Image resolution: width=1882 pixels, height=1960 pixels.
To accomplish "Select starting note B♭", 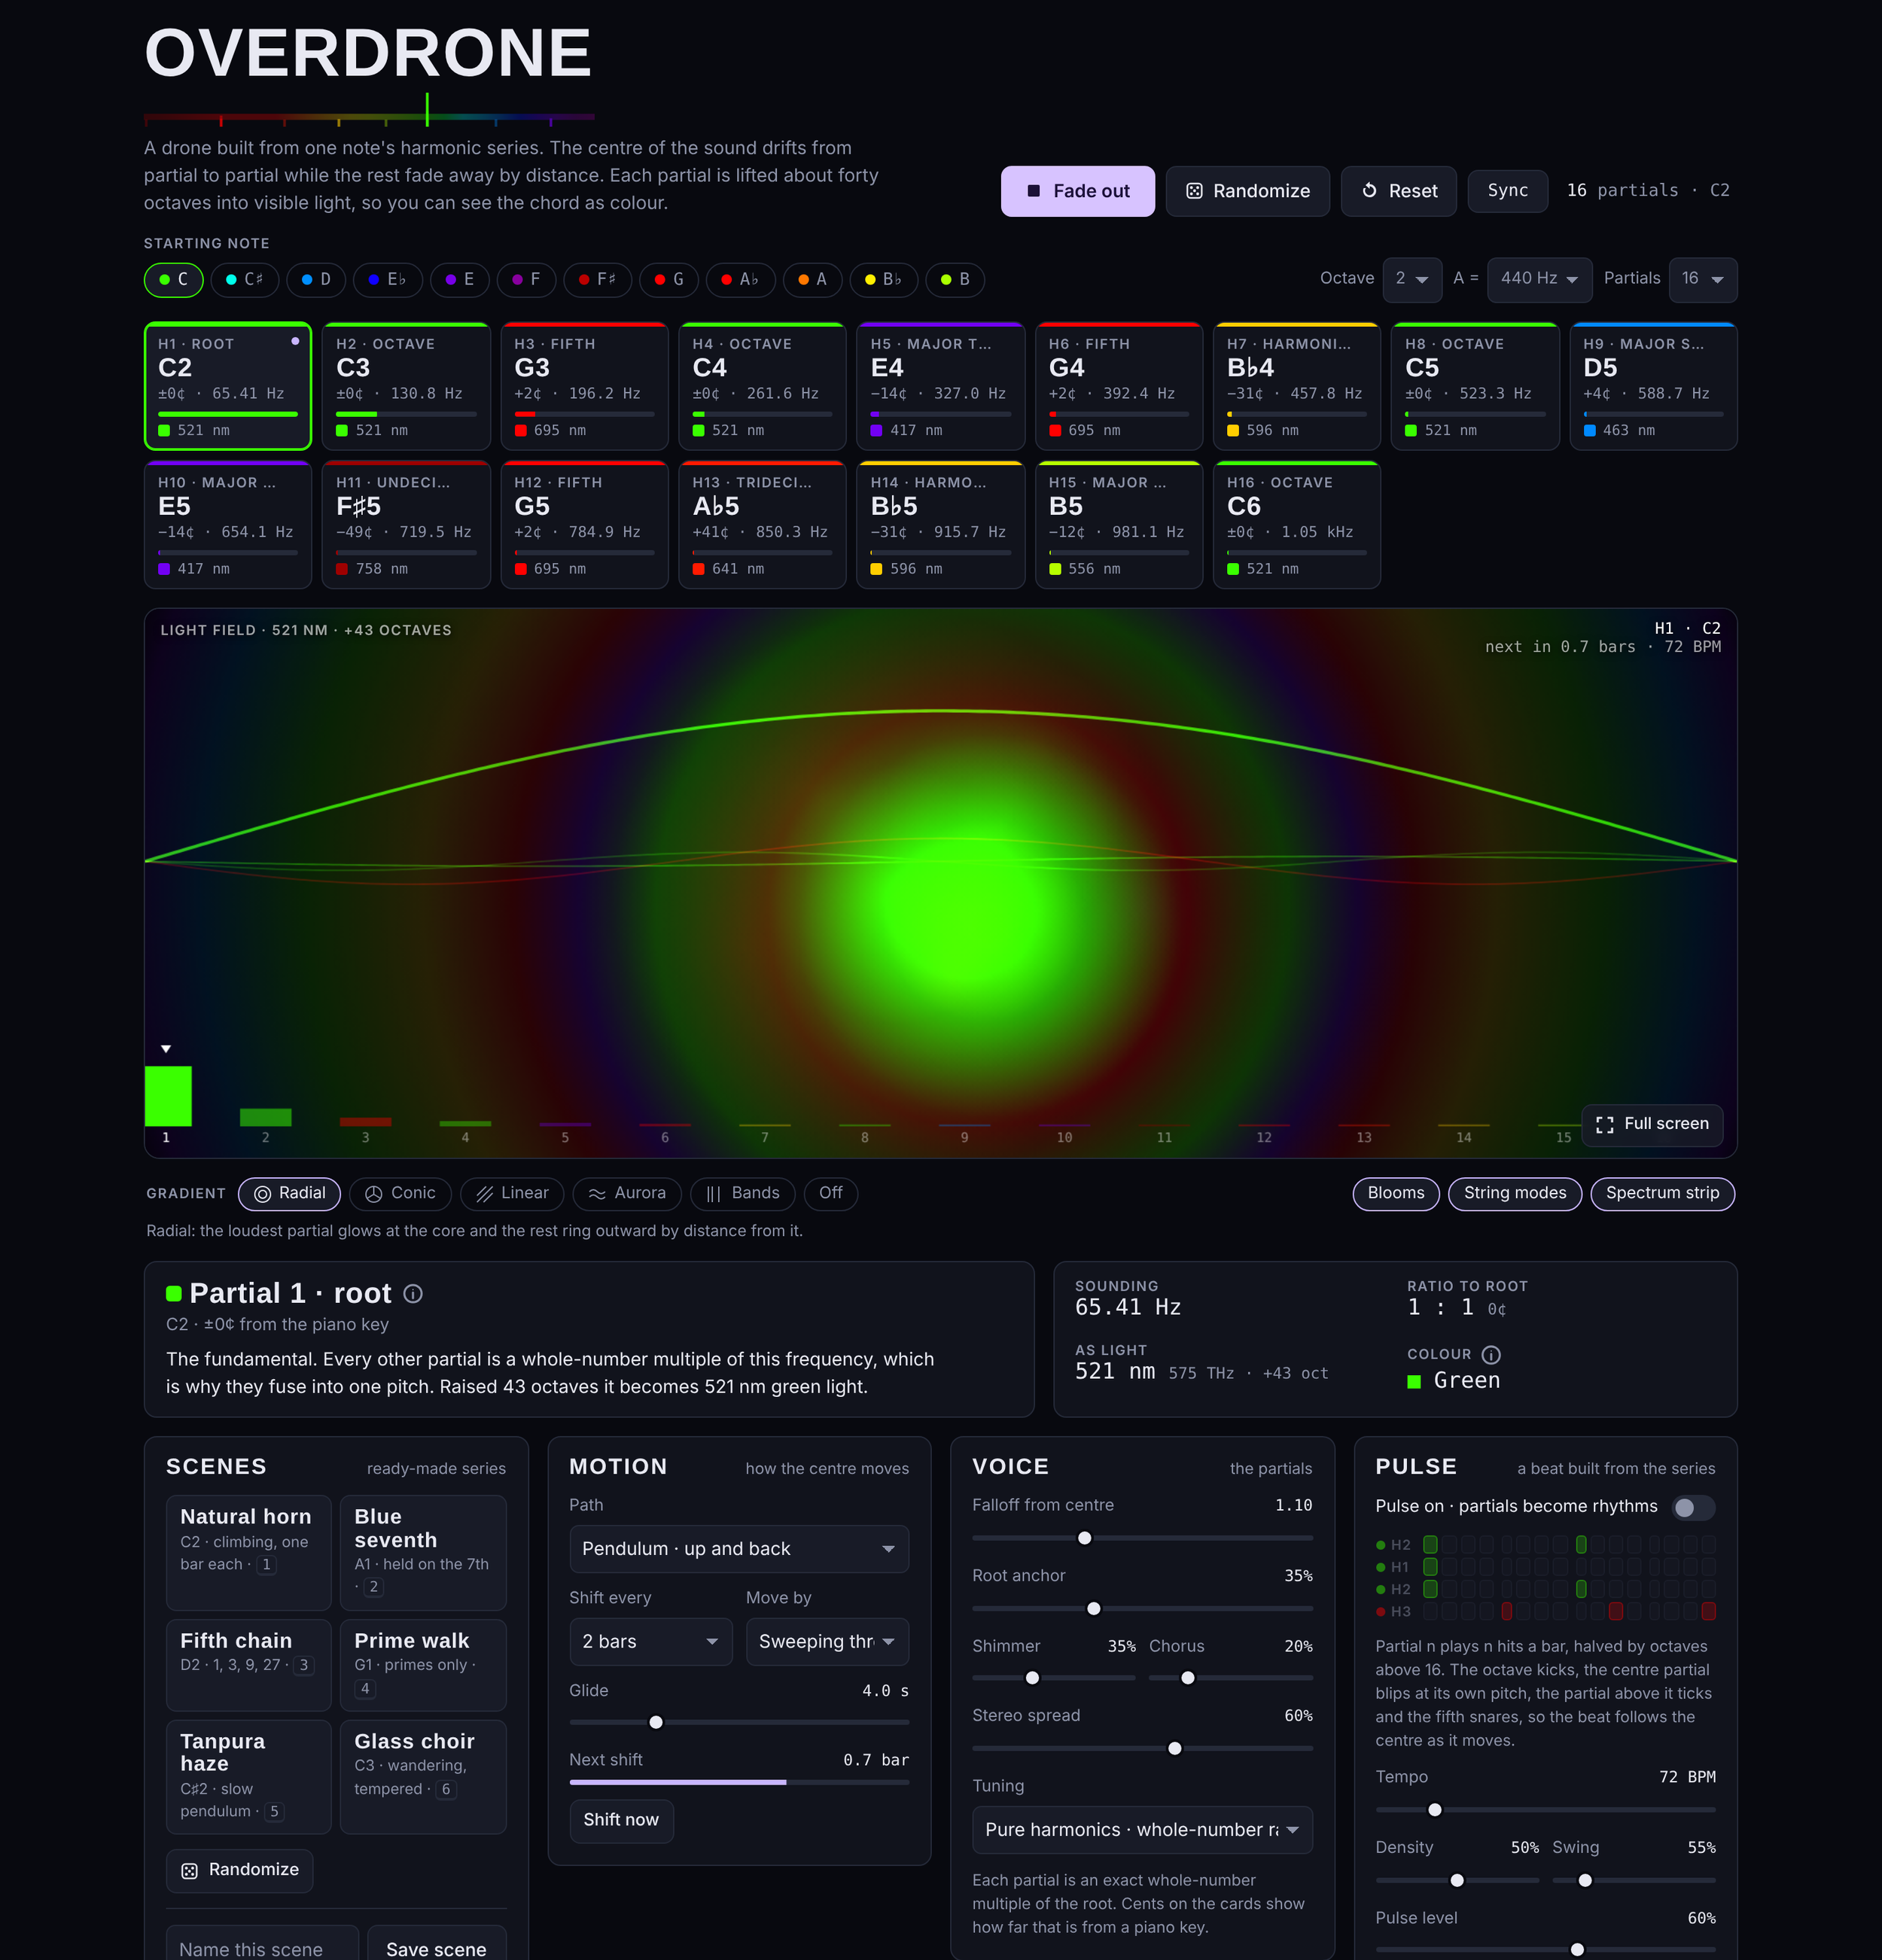I will click(x=884, y=280).
